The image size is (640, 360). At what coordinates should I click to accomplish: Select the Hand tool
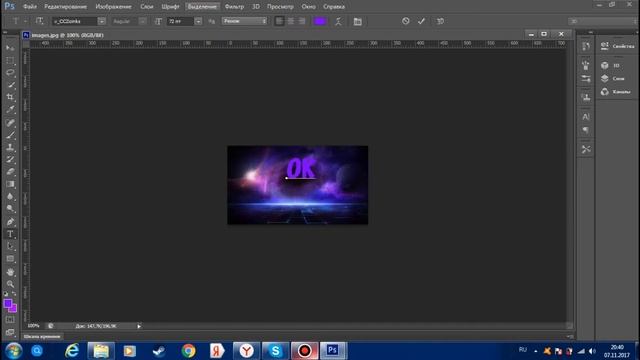[10, 272]
